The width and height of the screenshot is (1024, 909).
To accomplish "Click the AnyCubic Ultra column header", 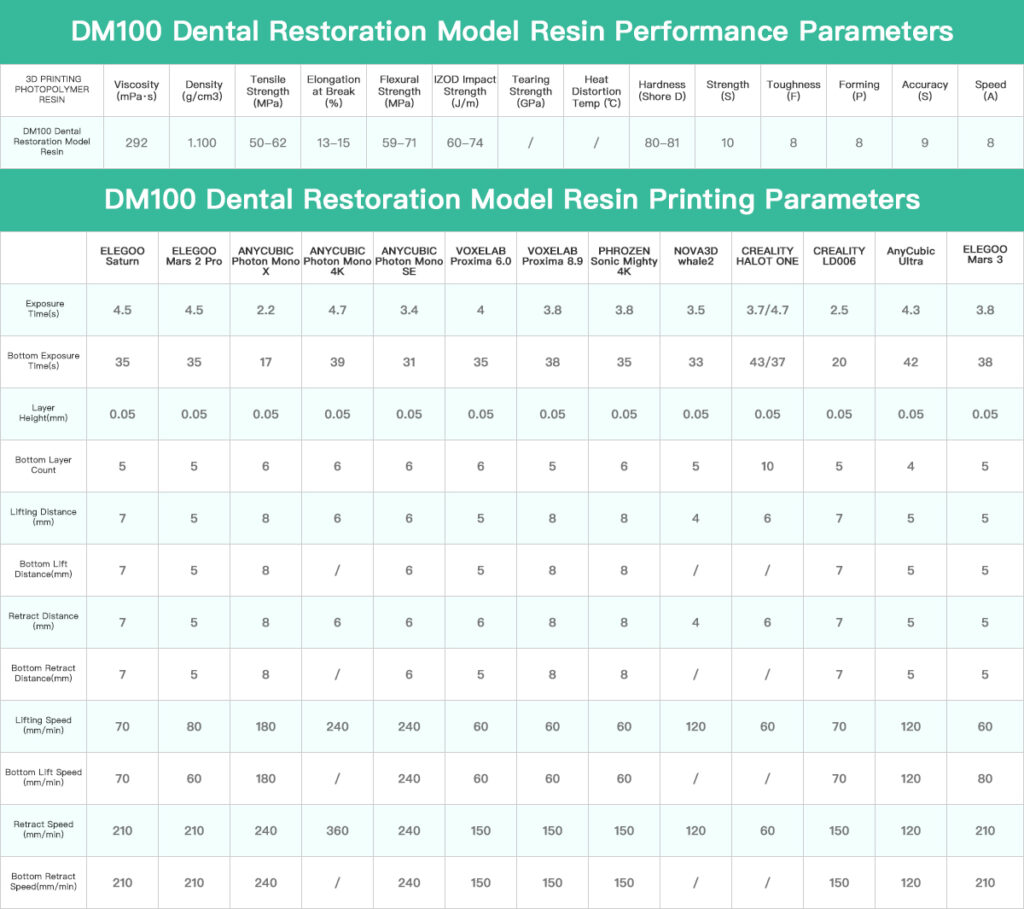I will pyautogui.click(x=910, y=256).
